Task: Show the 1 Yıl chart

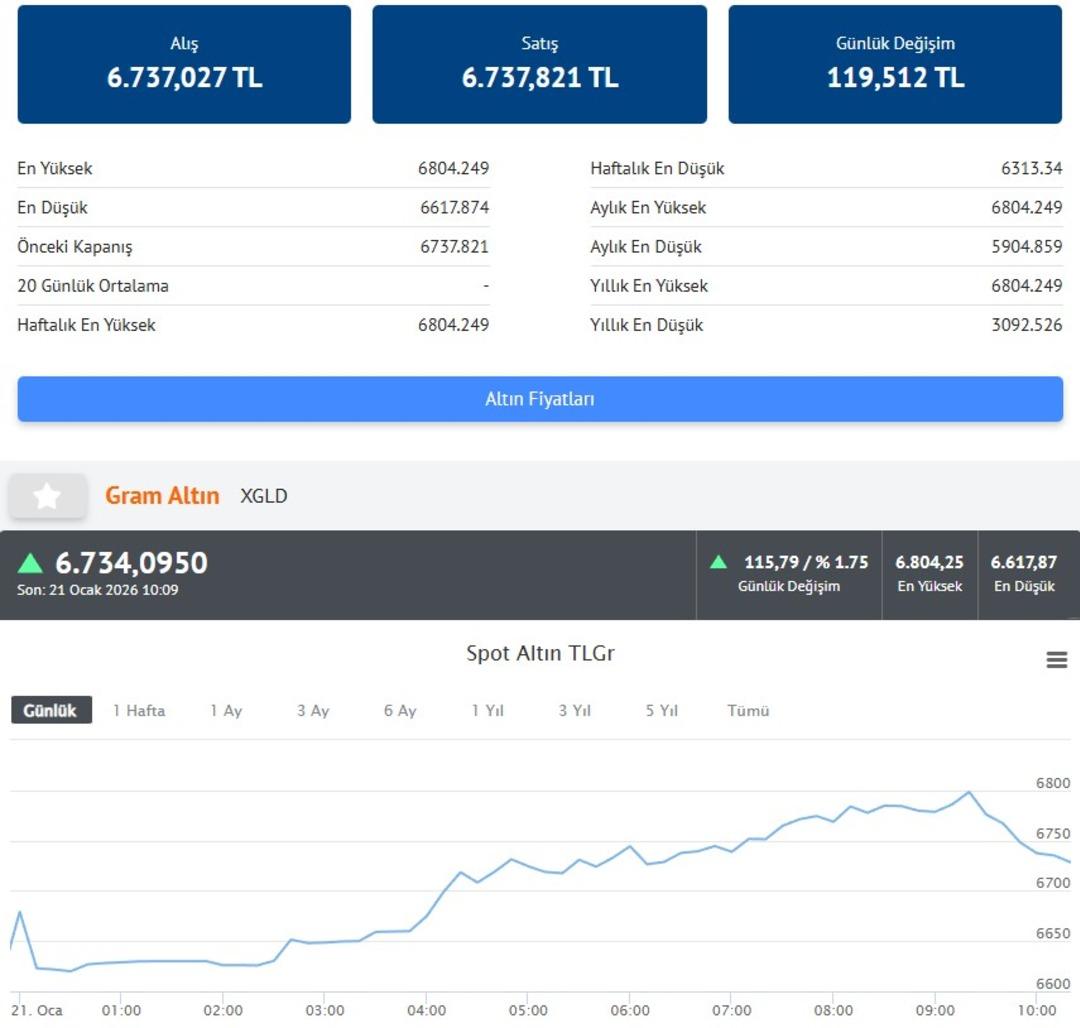Action: click(488, 710)
